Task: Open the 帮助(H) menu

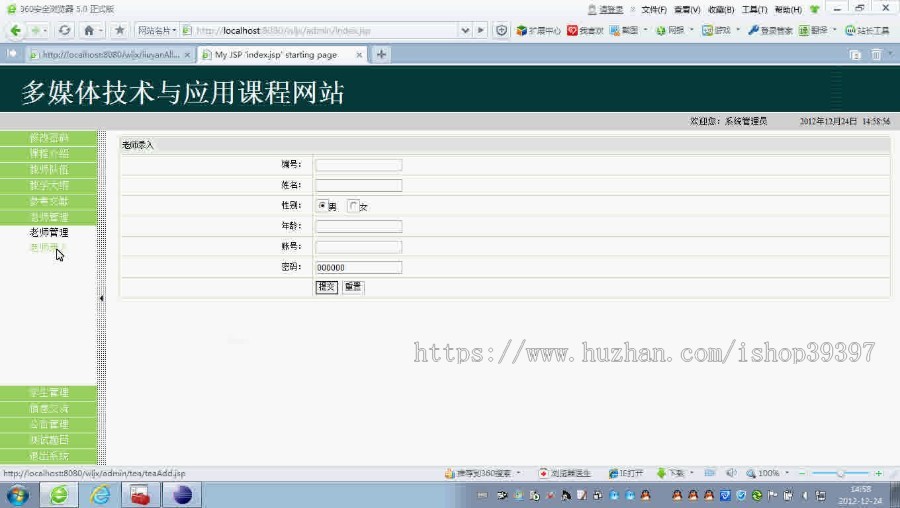Action: (x=788, y=9)
